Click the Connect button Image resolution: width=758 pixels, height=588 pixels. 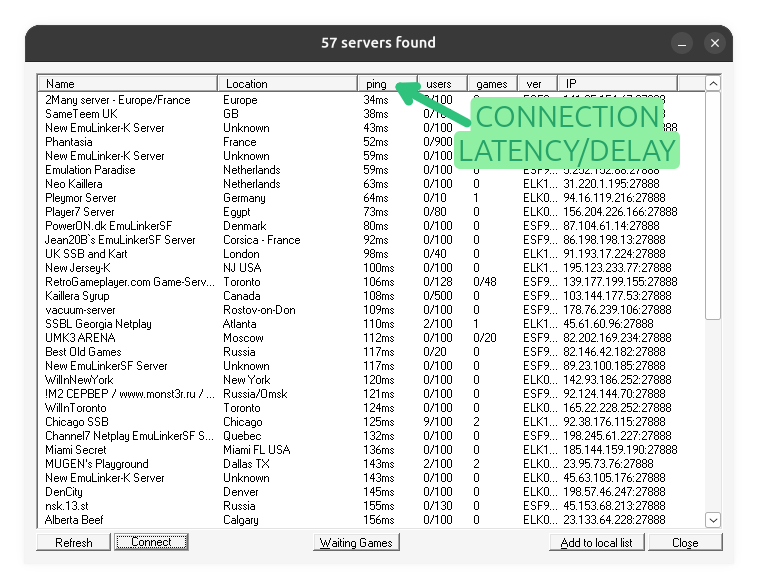tap(151, 542)
